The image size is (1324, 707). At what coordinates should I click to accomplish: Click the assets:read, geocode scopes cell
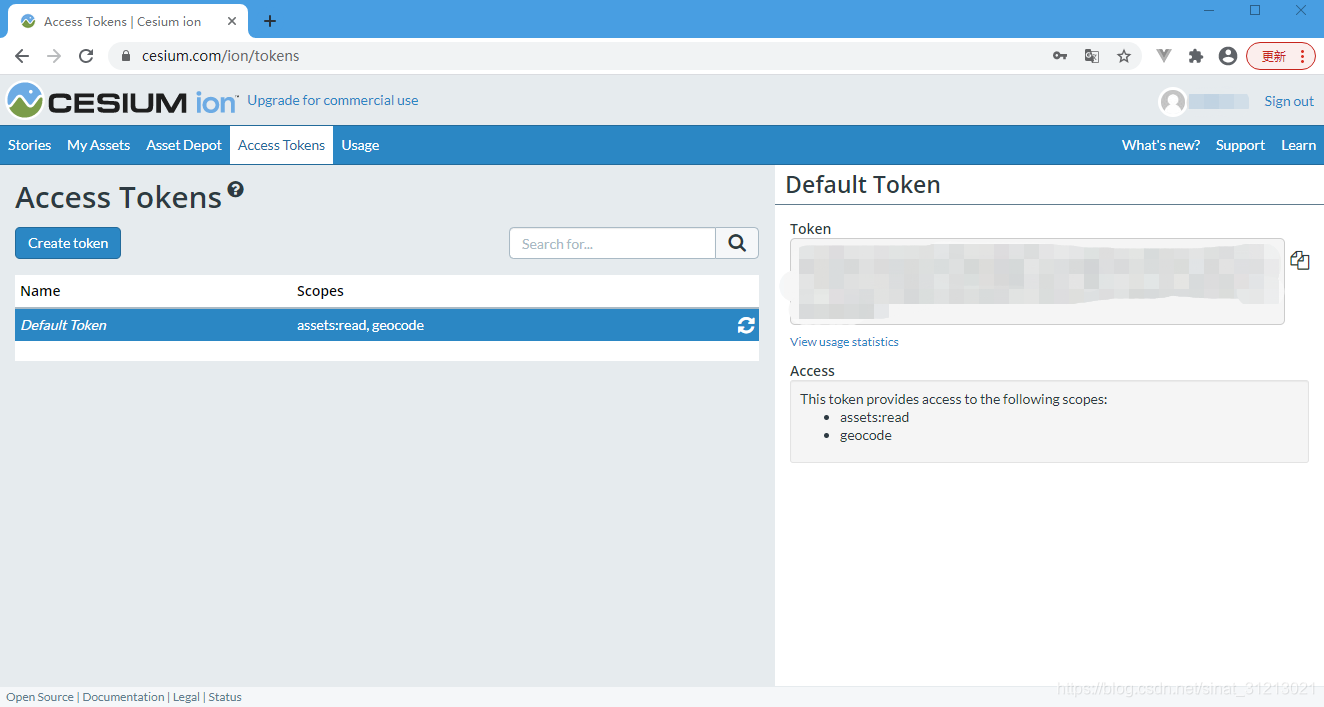pyautogui.click(x=361, y=325)
